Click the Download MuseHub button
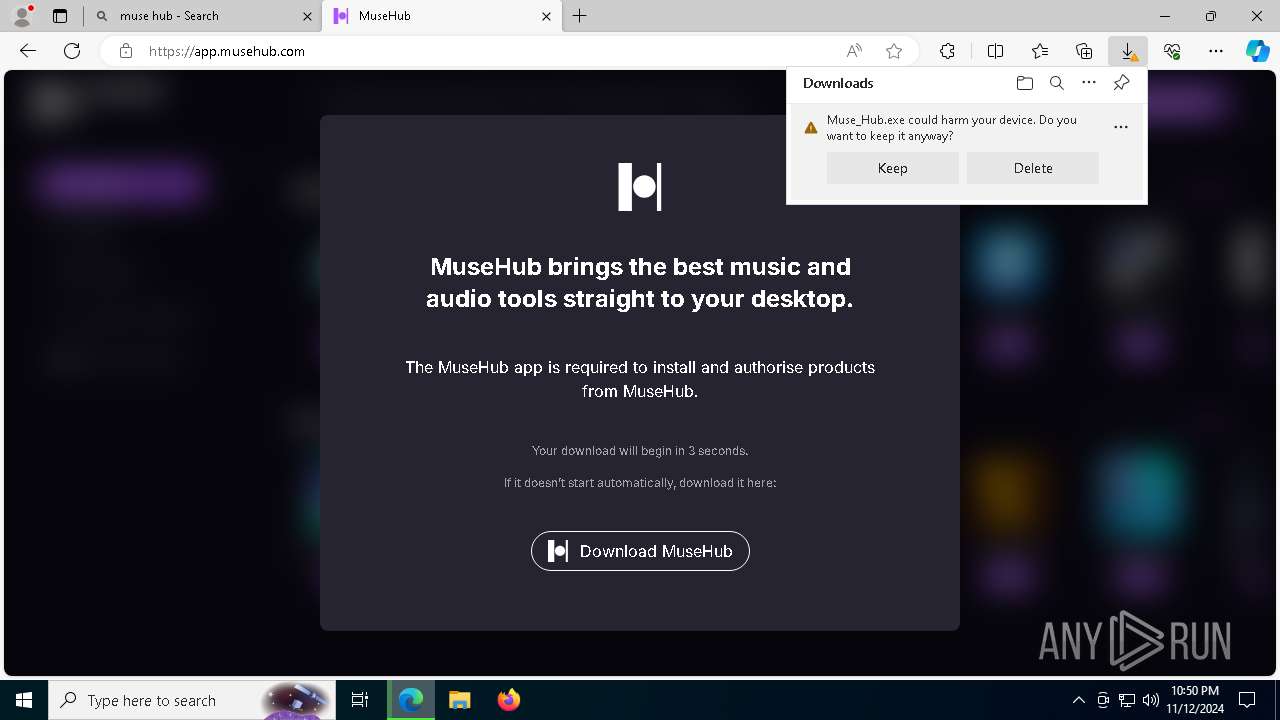The image size is (1280, 720). (640, 551)
